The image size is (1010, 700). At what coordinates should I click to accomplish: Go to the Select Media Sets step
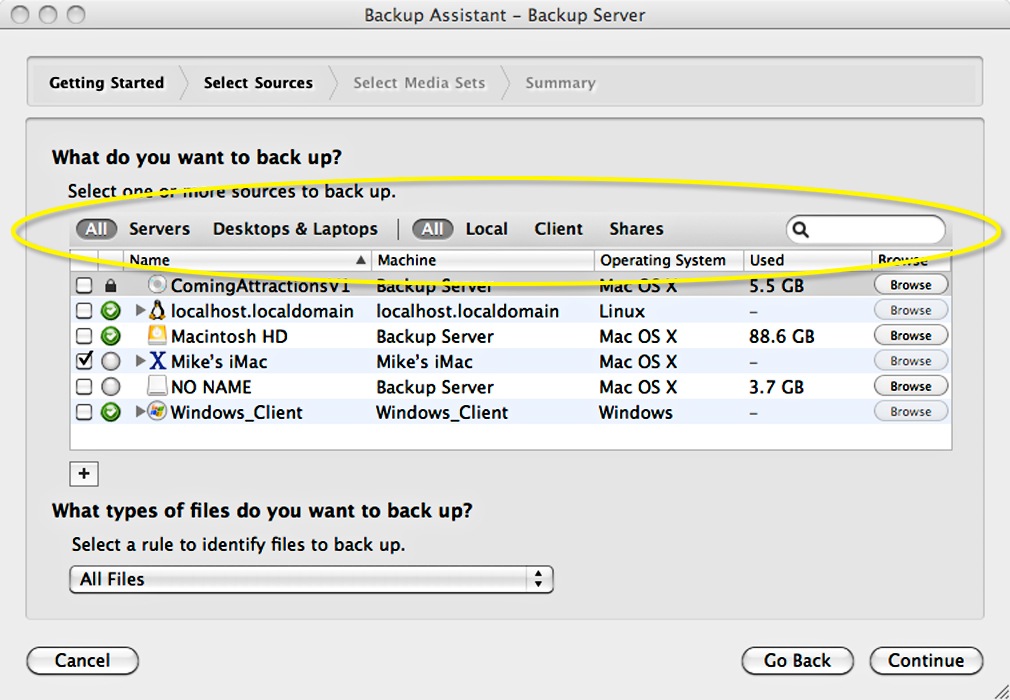pos(419,83)
